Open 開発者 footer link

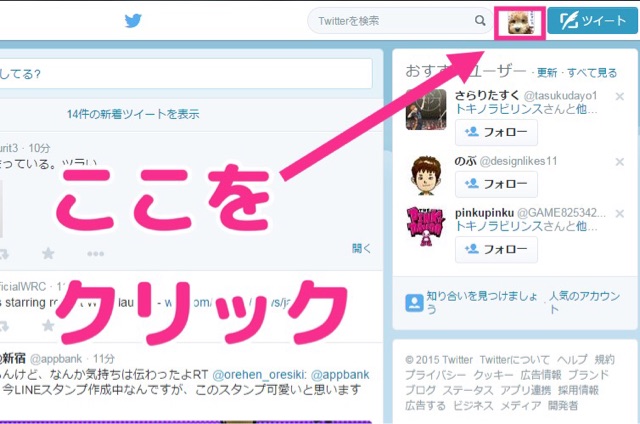563,406
